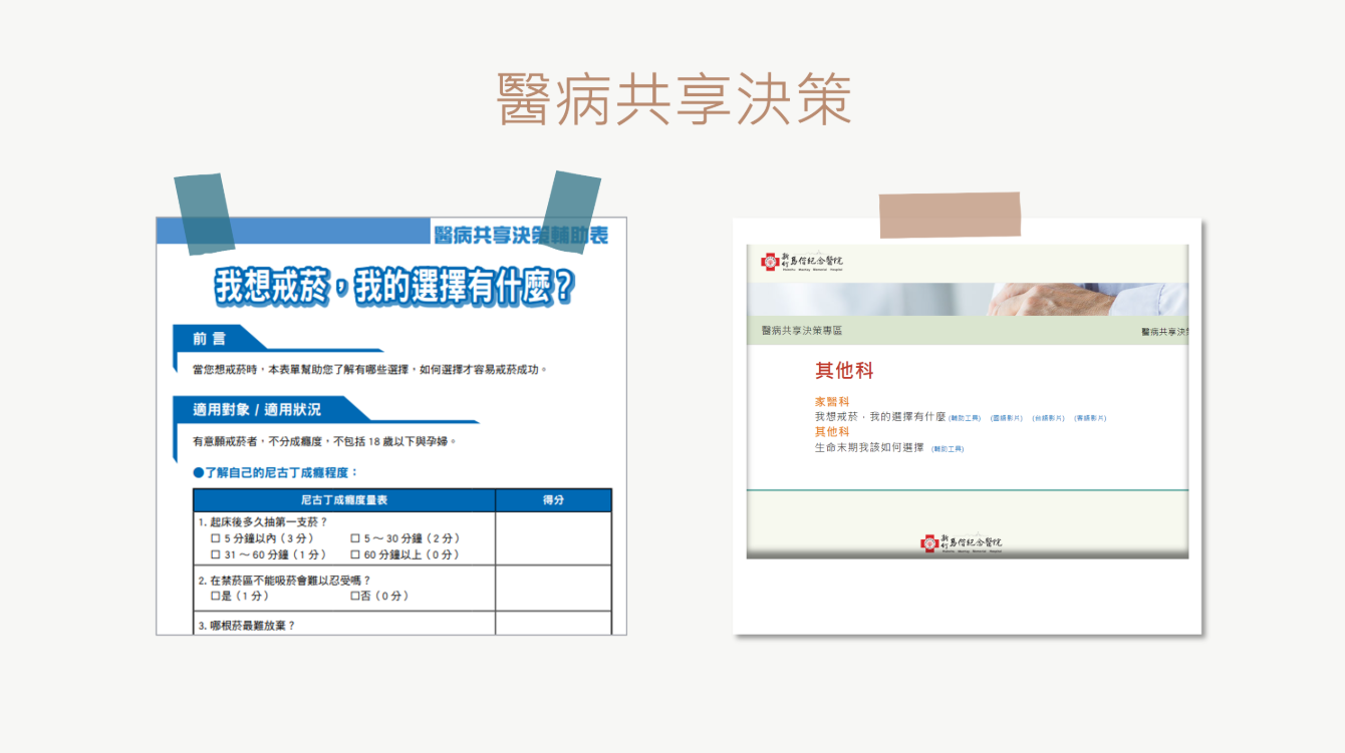Select 醫病共享決策專區 in the green bar
This screenshot has height=753, width=1345.
tap(802, 330)
